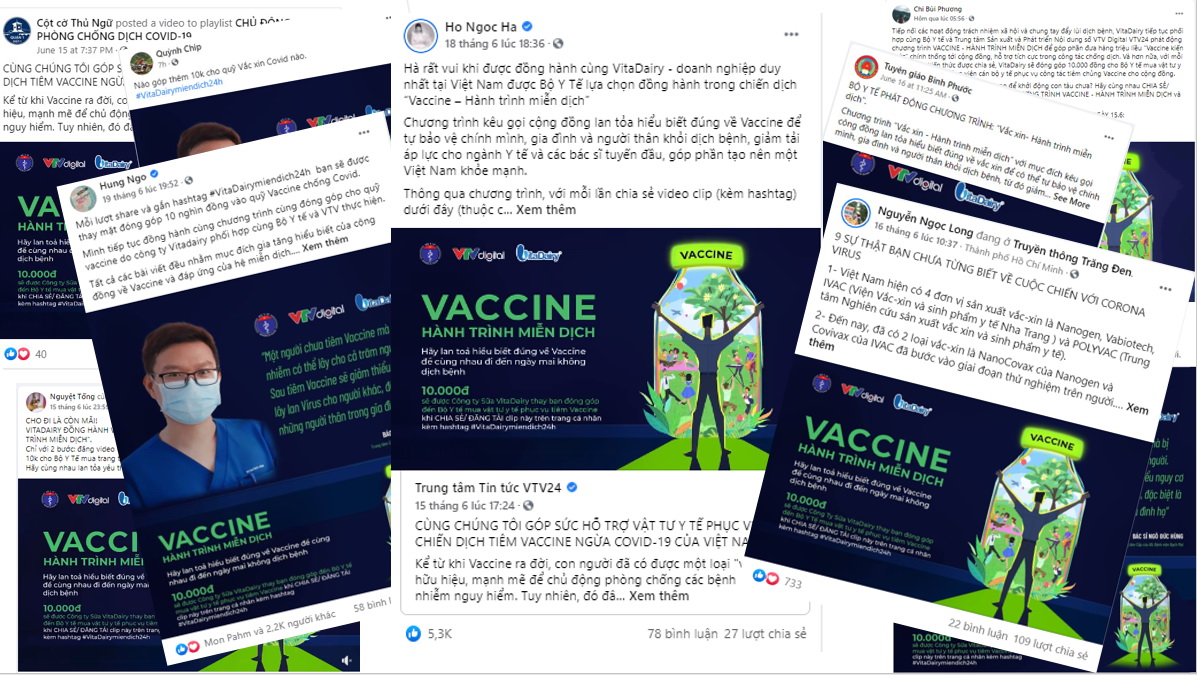
Task: Click the volume icon on bottom-left video
Action: point(347,660)
